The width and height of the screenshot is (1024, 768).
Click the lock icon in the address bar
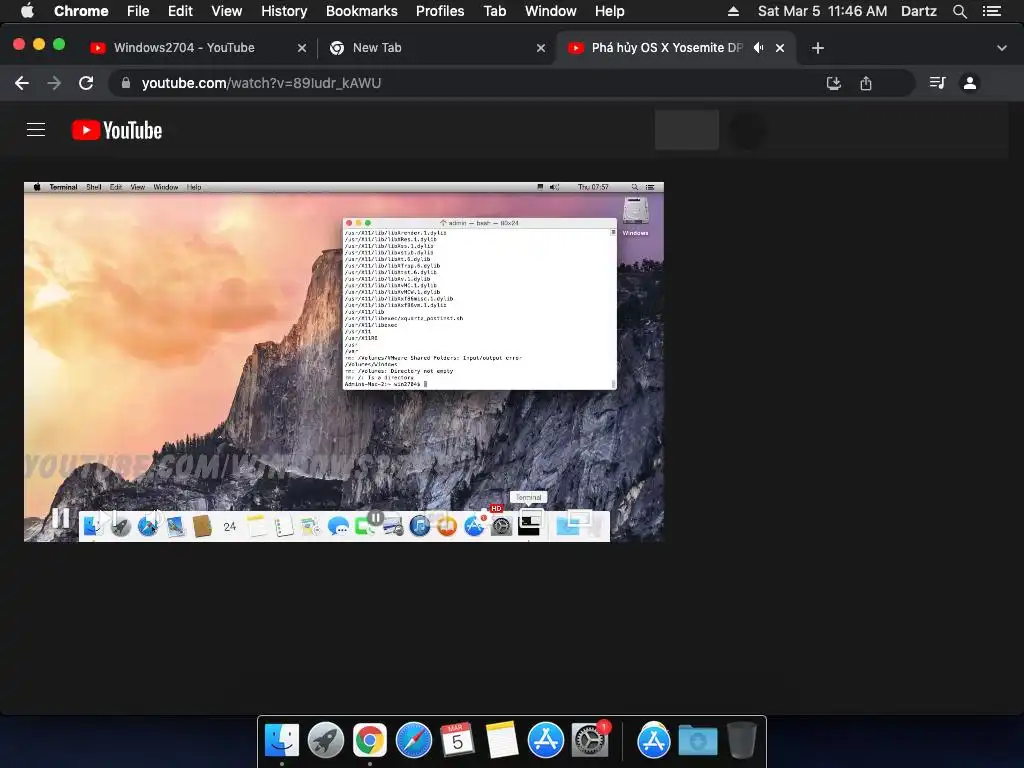[126, 83]
